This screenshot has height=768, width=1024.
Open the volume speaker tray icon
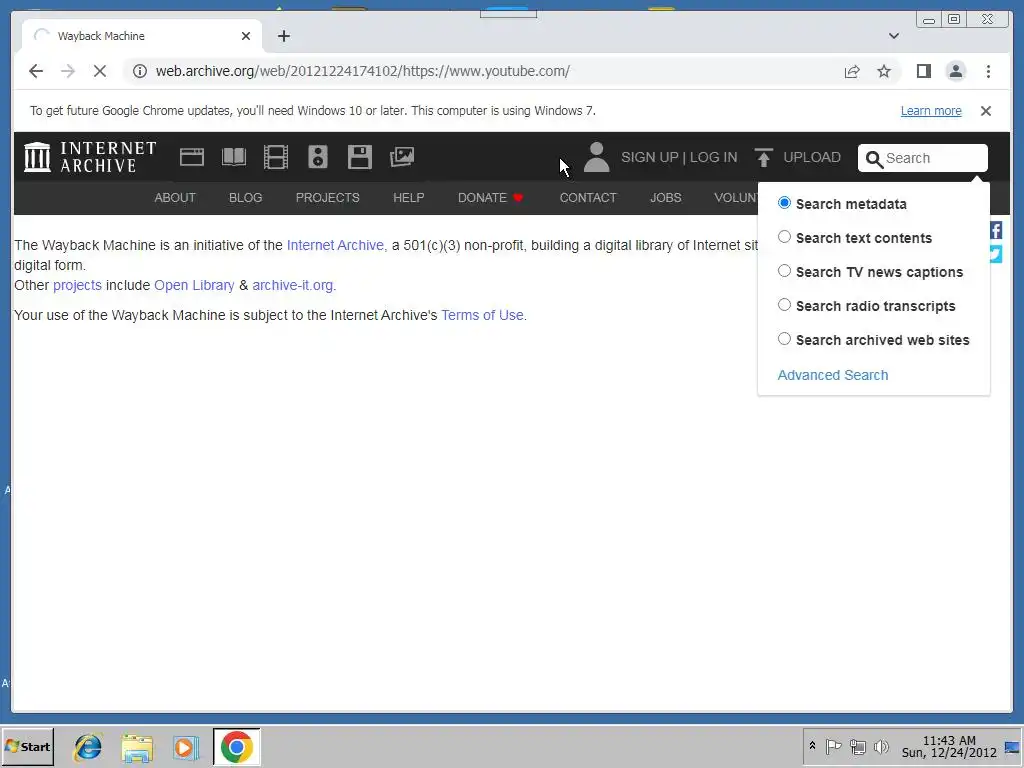pos(881,746)
